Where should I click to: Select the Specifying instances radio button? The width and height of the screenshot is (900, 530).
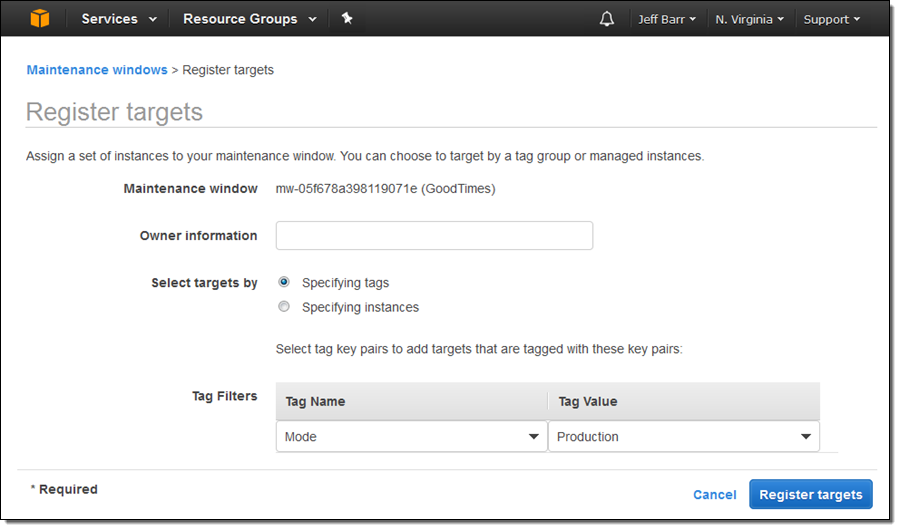pos(284,307)
